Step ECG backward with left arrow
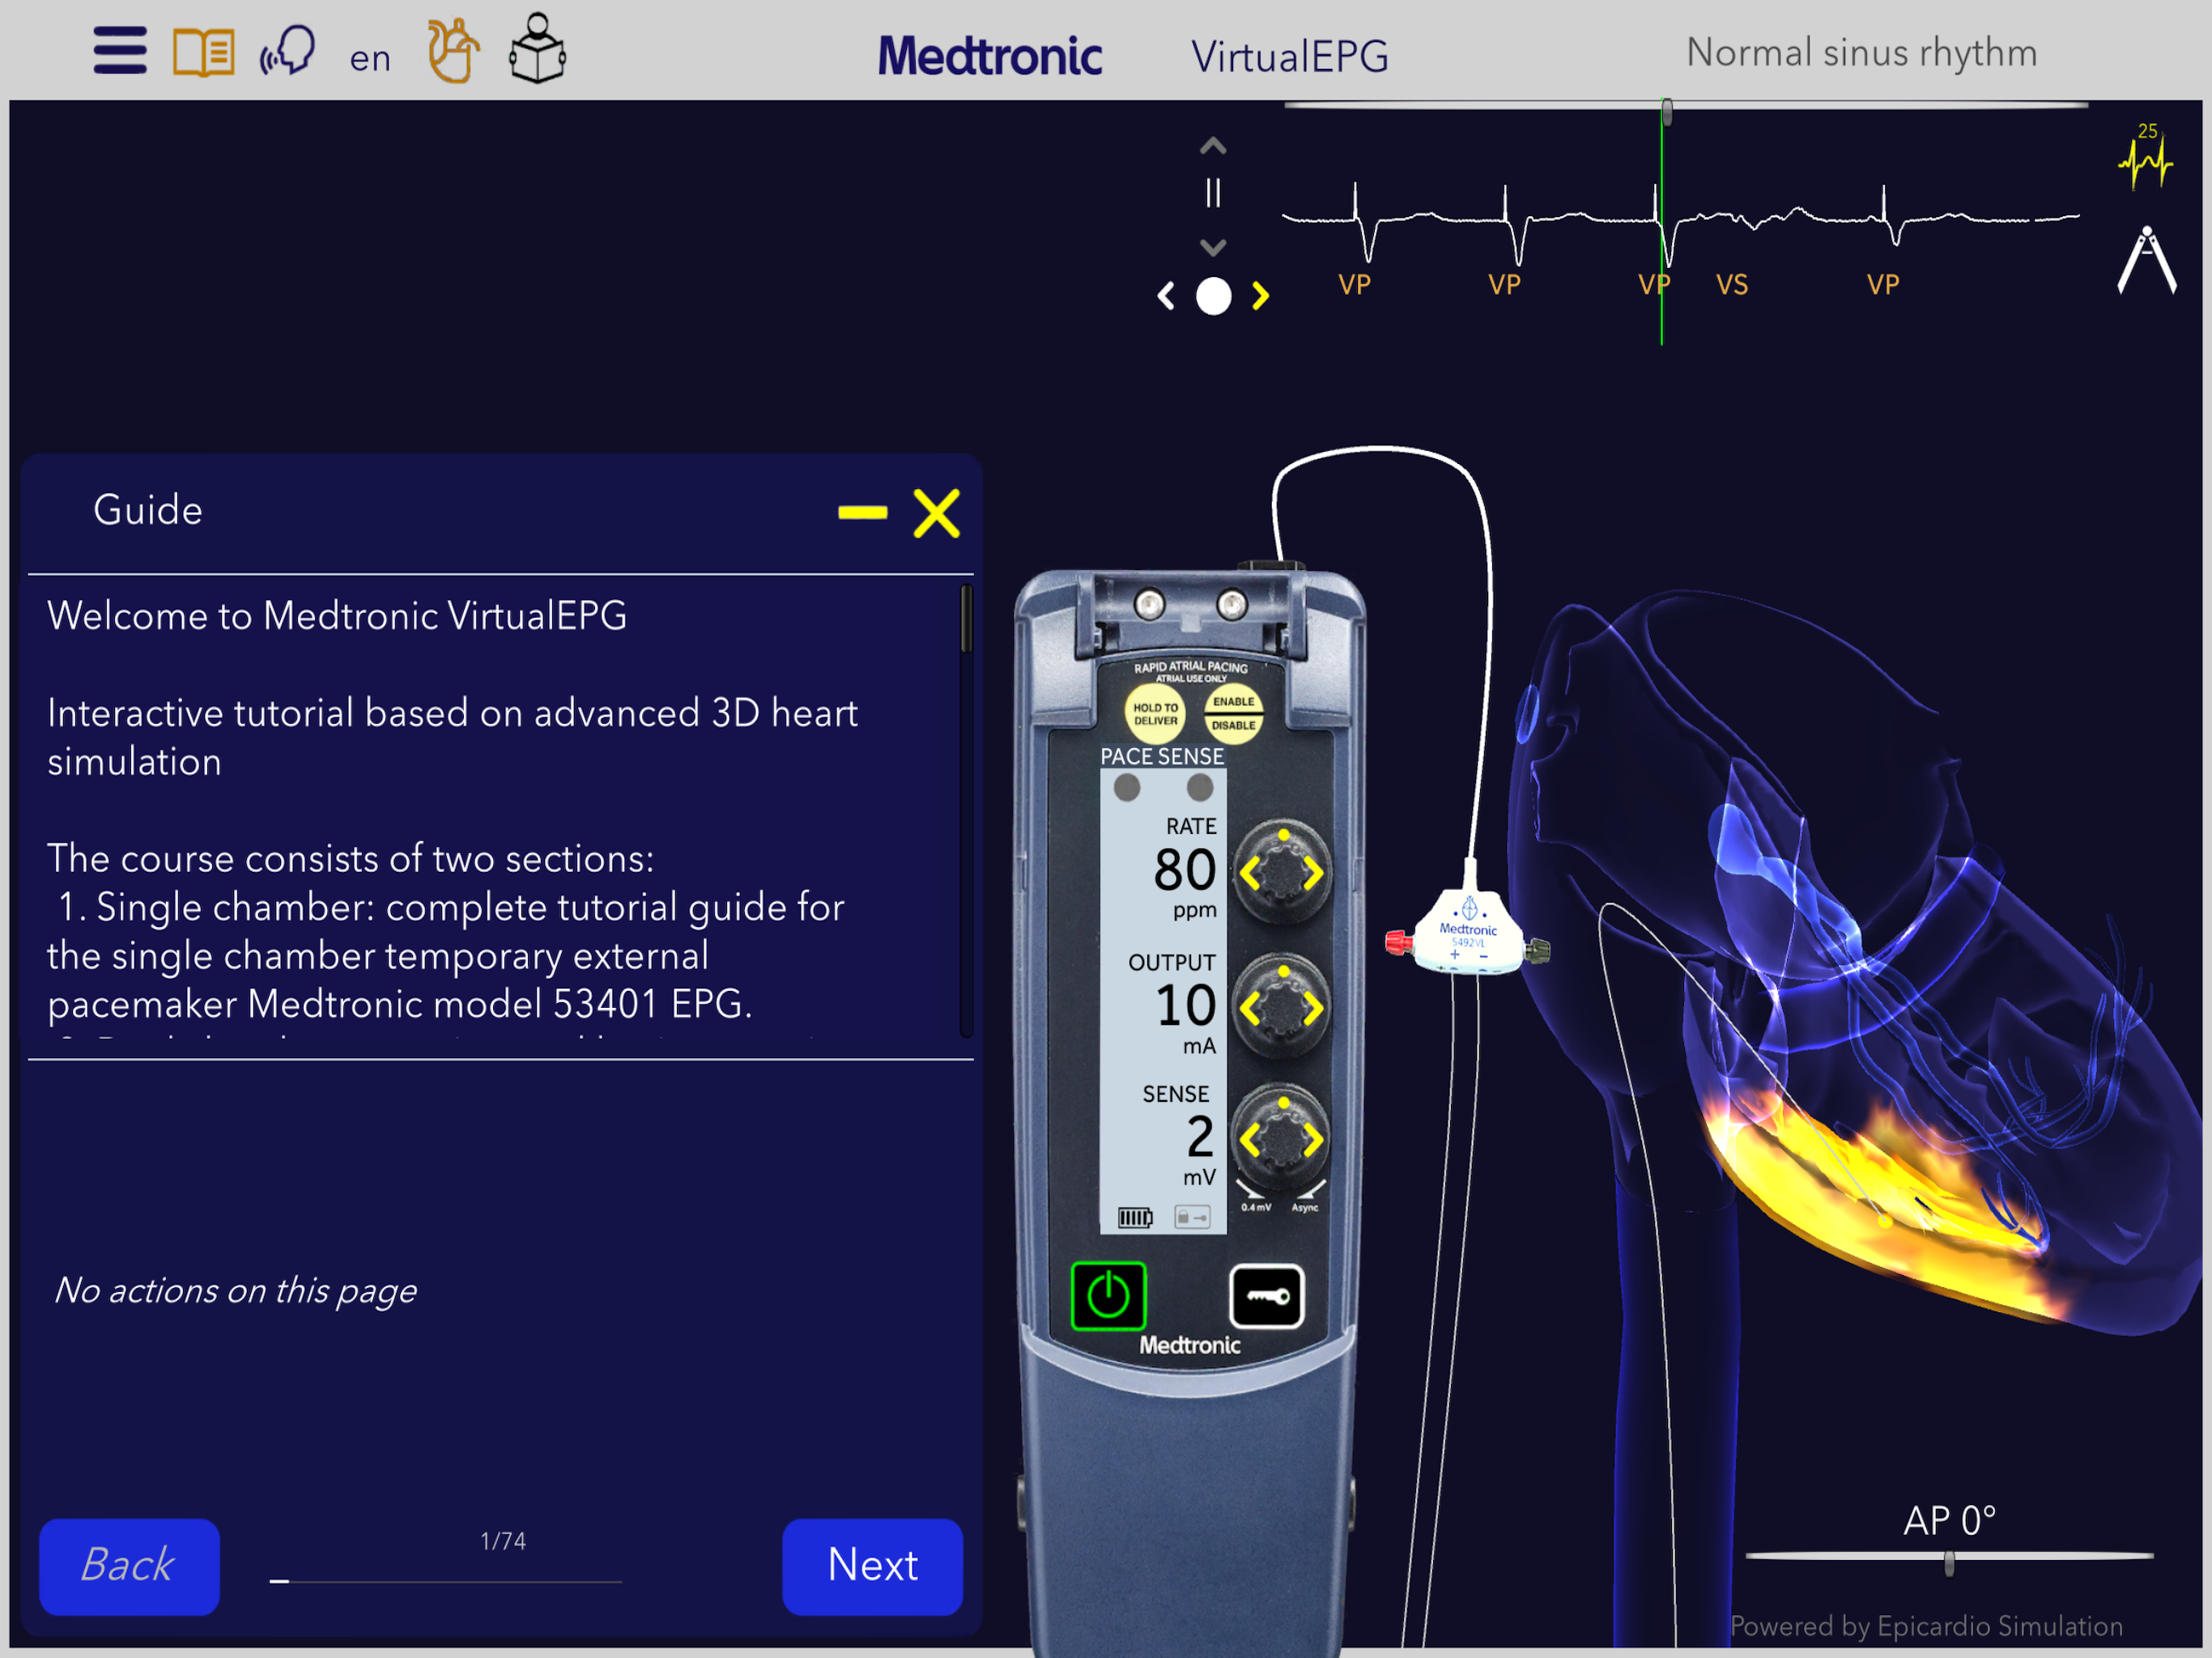2212x1658 pixels. pyautogui.click(x=1166, y=296)
